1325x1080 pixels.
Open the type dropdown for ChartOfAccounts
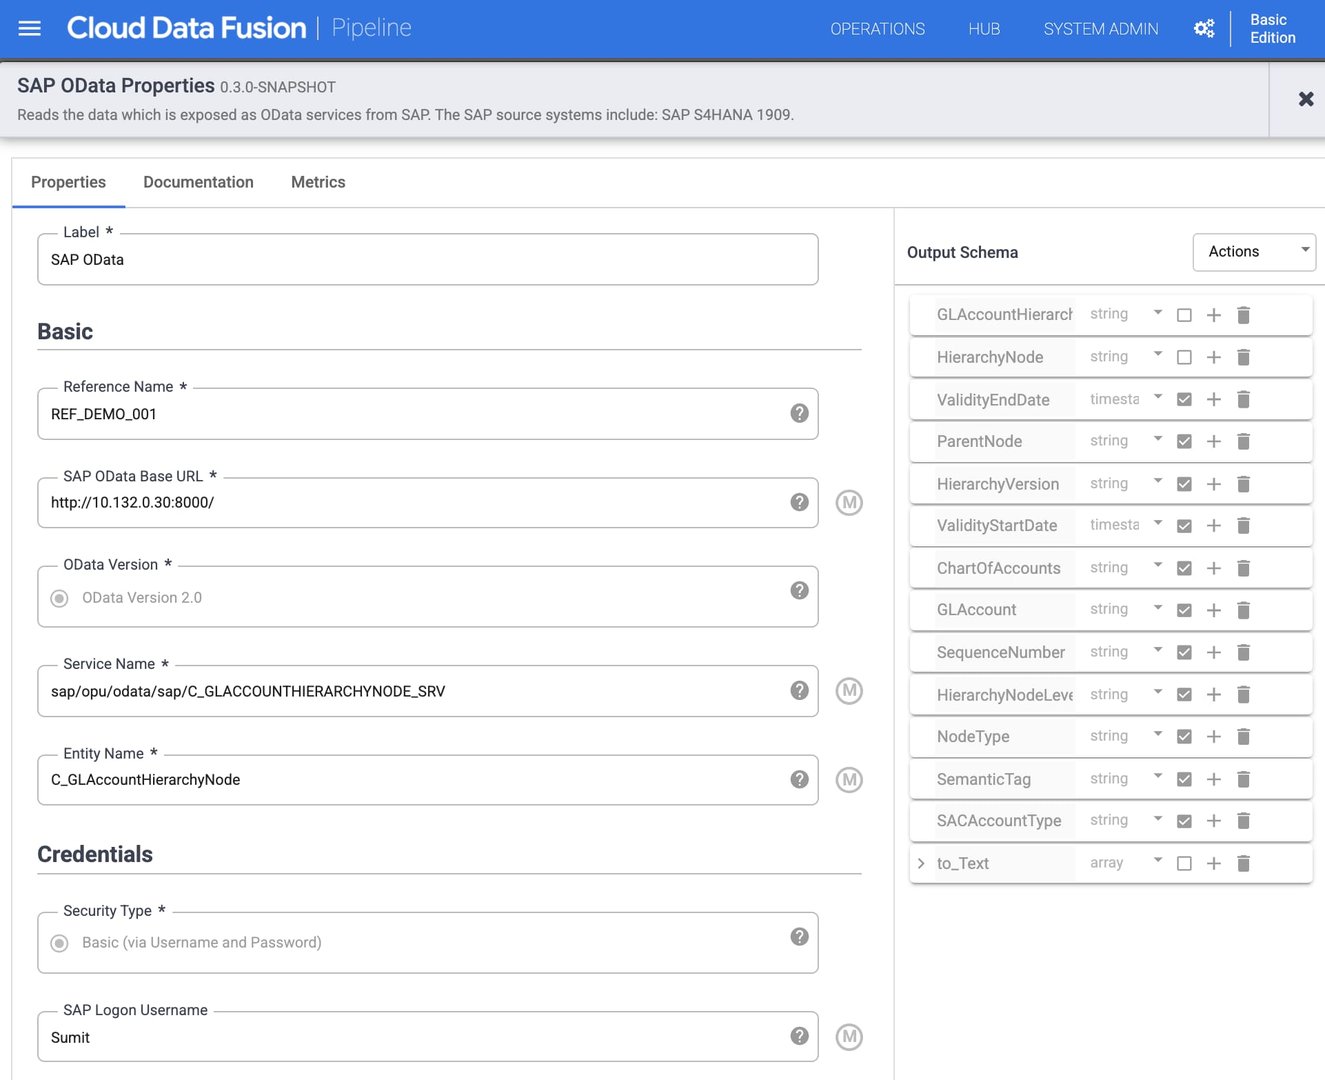[1157, 567]
